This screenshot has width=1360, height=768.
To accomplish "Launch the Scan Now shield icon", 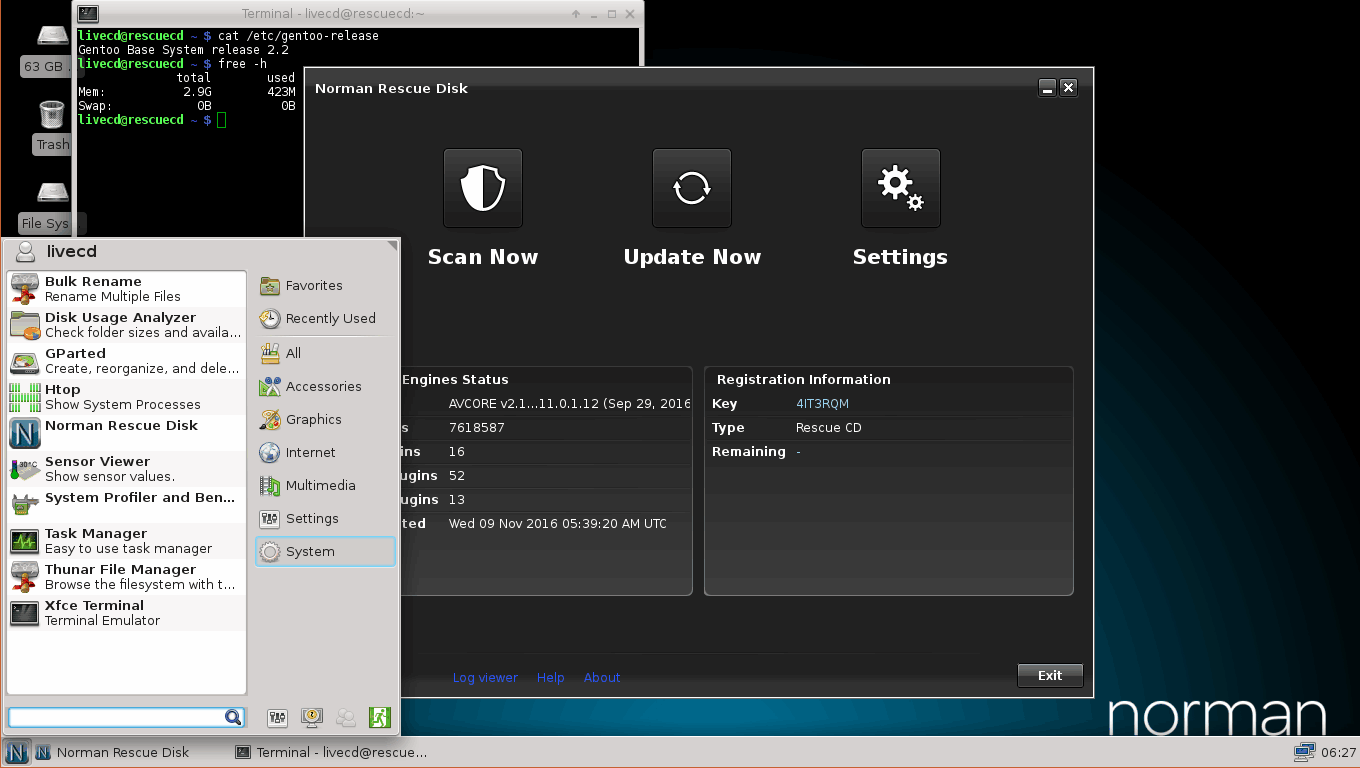I will coord(482,188).
